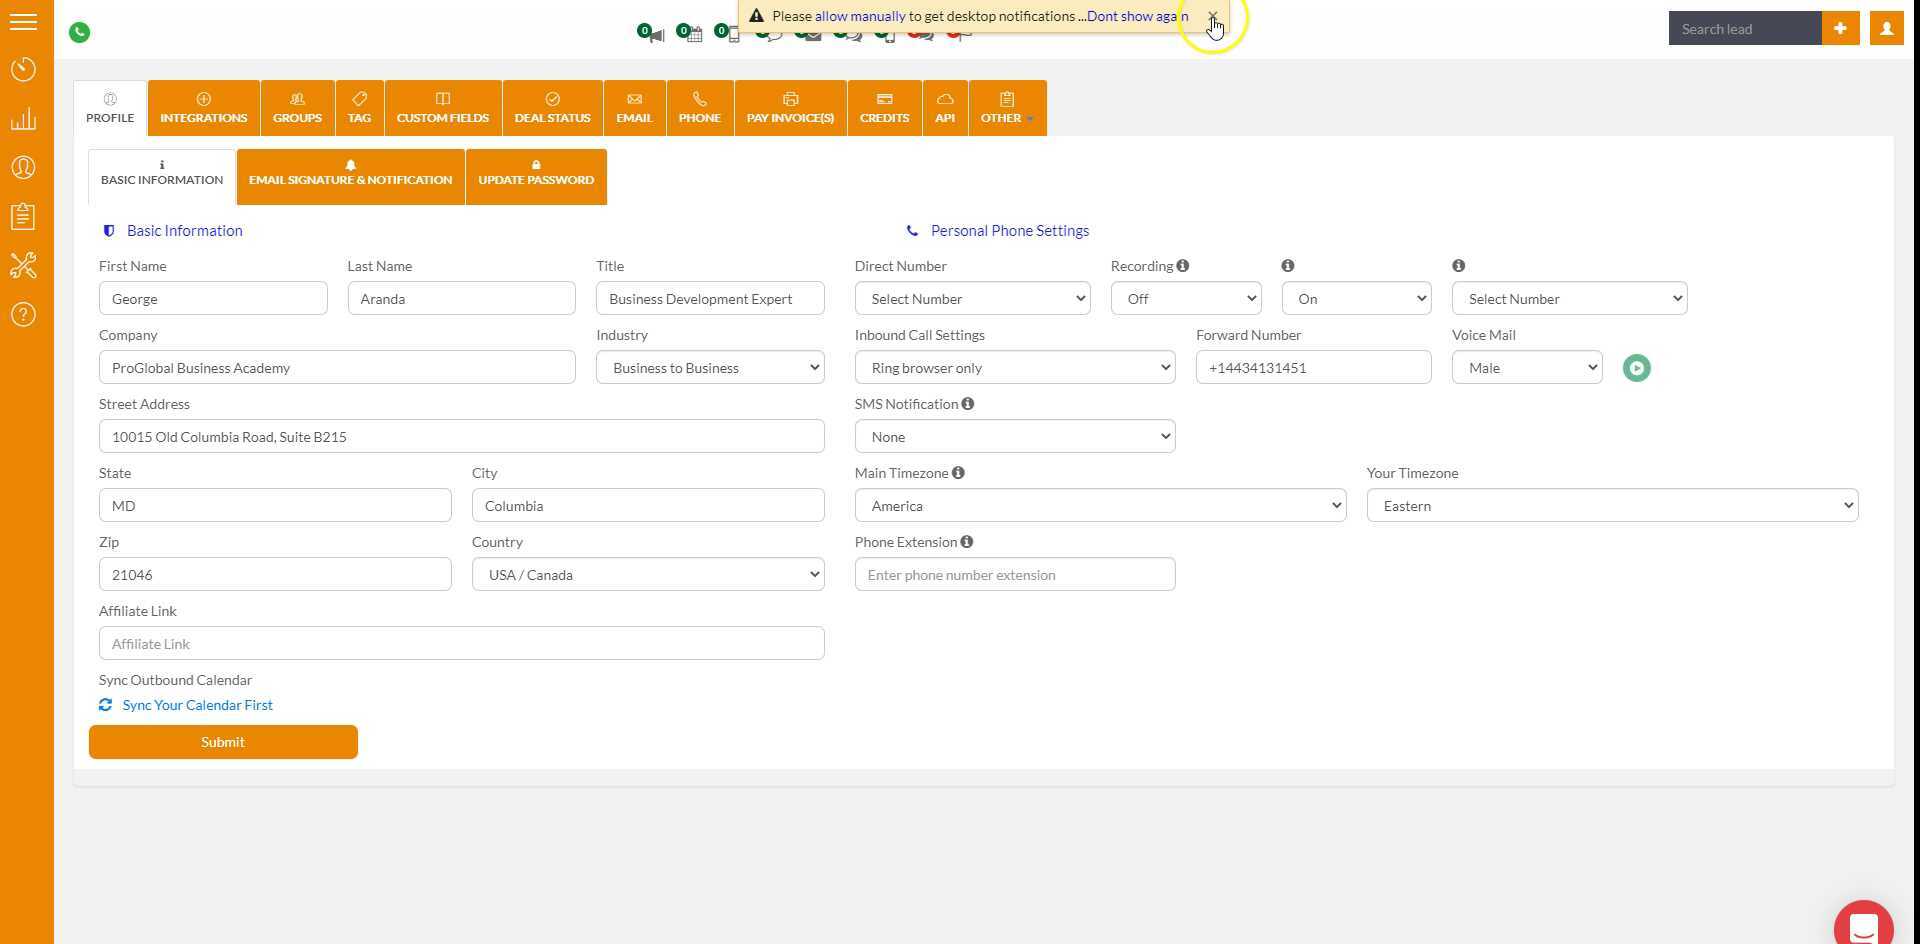This screenshot has height=944, width=1920.
Task: Open the Inbound Call Settings dropdown
Action: click(x=1014, y=368)
